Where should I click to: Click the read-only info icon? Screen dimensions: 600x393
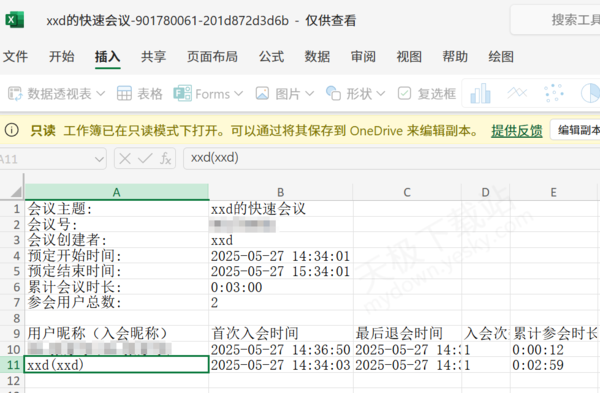click(11, 130)
